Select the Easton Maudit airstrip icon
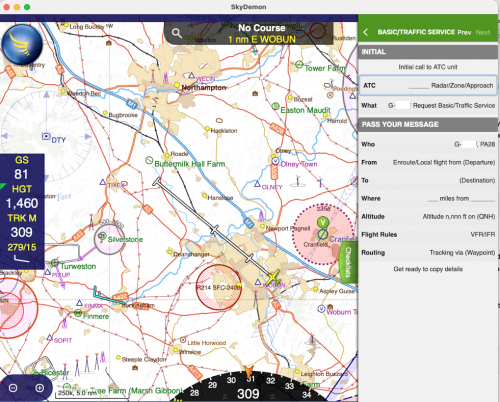Image resolution: width=500 pixels, height=402 pixels. (x=275, y=106)
